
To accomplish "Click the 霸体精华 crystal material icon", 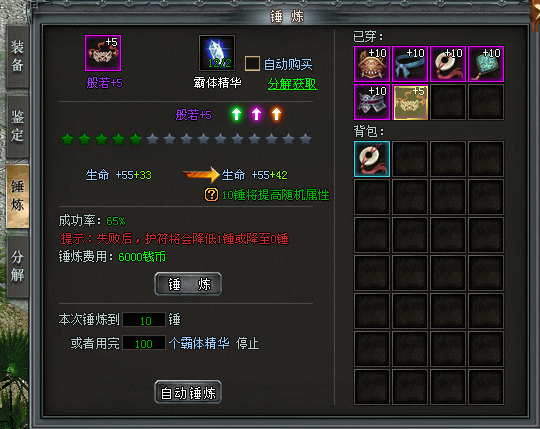I will [x=217, y=53].
